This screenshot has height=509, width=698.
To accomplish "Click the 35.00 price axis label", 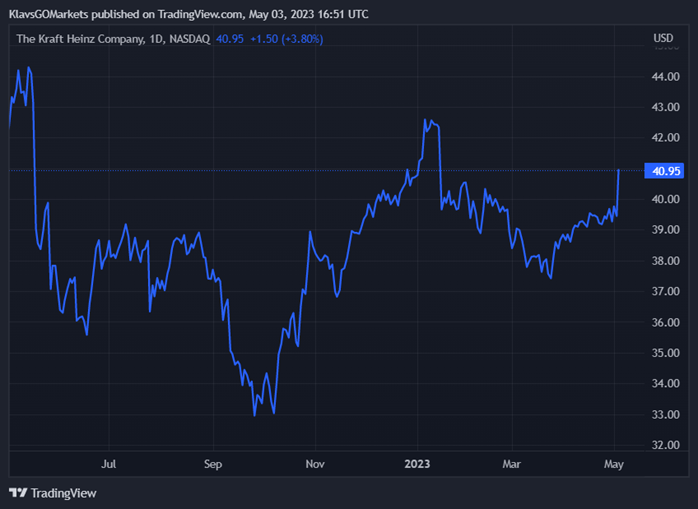I will tap(666, 353).
